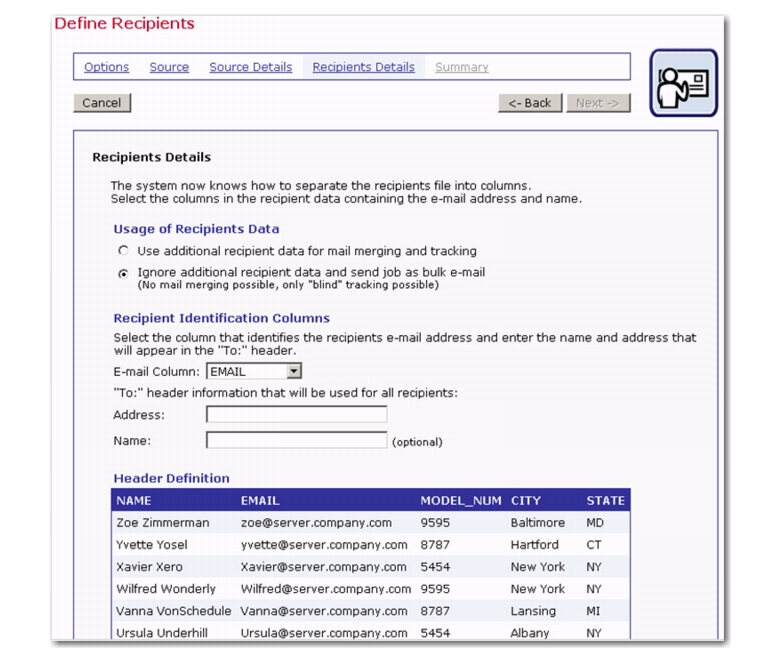Select the Zoe Zimmerman name cell
Screen dimensions: 771x662
[163, 523]
